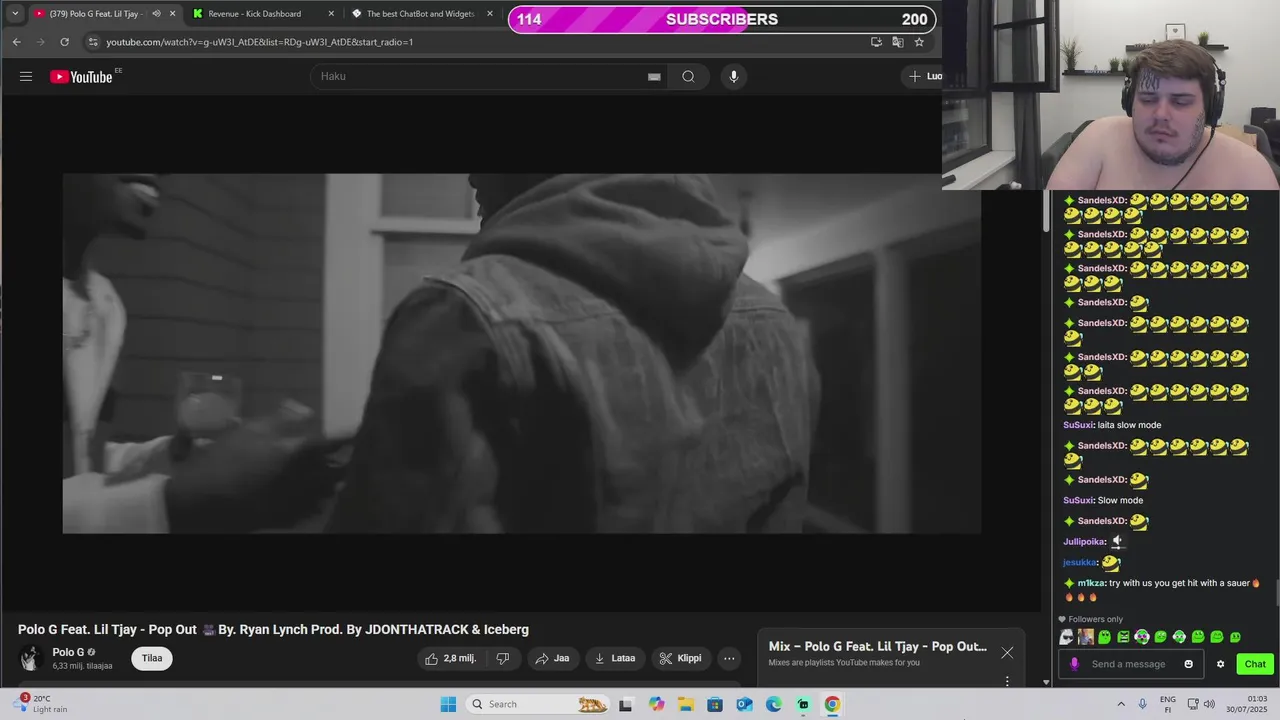The height and width of the screenshot is (720, 1280).
Task: Open the tab search dropdown arrow
Action: click(15, 14)
